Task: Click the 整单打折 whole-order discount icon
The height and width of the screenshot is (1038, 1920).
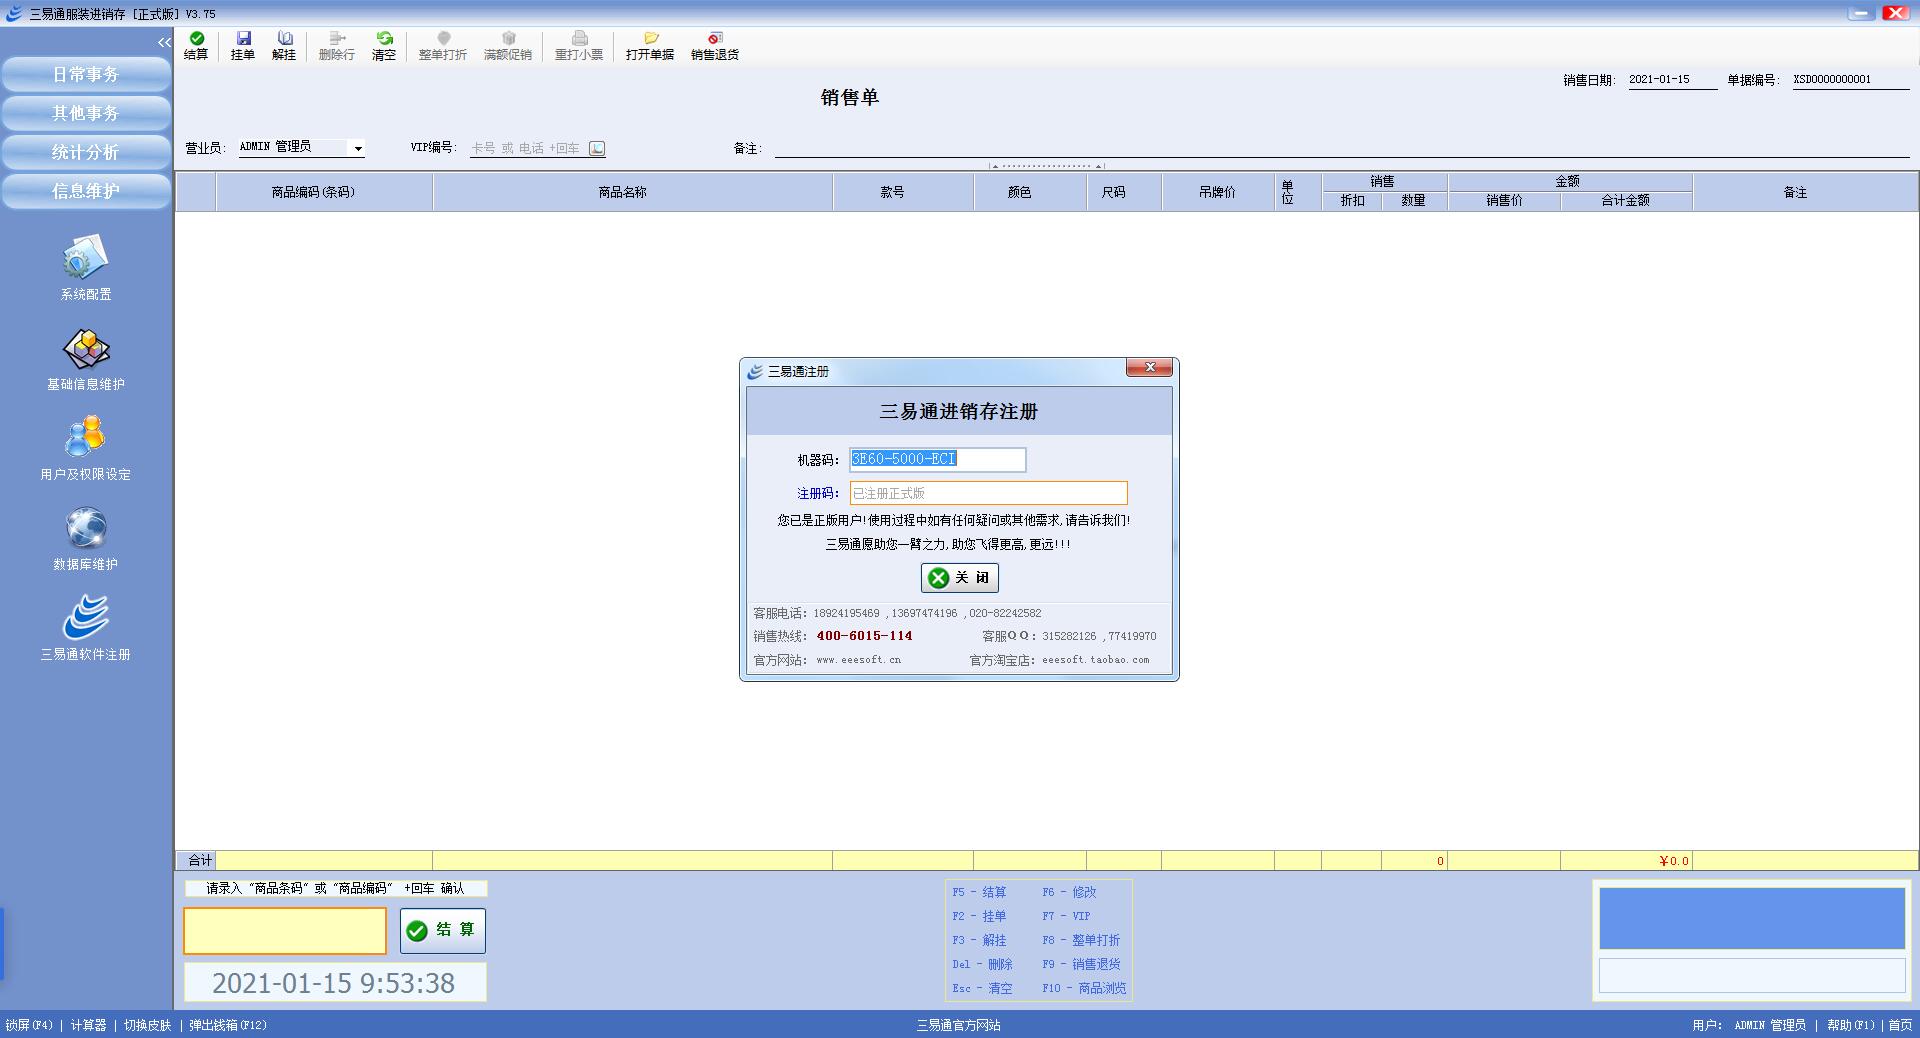Action: click(x=443, y=46)
